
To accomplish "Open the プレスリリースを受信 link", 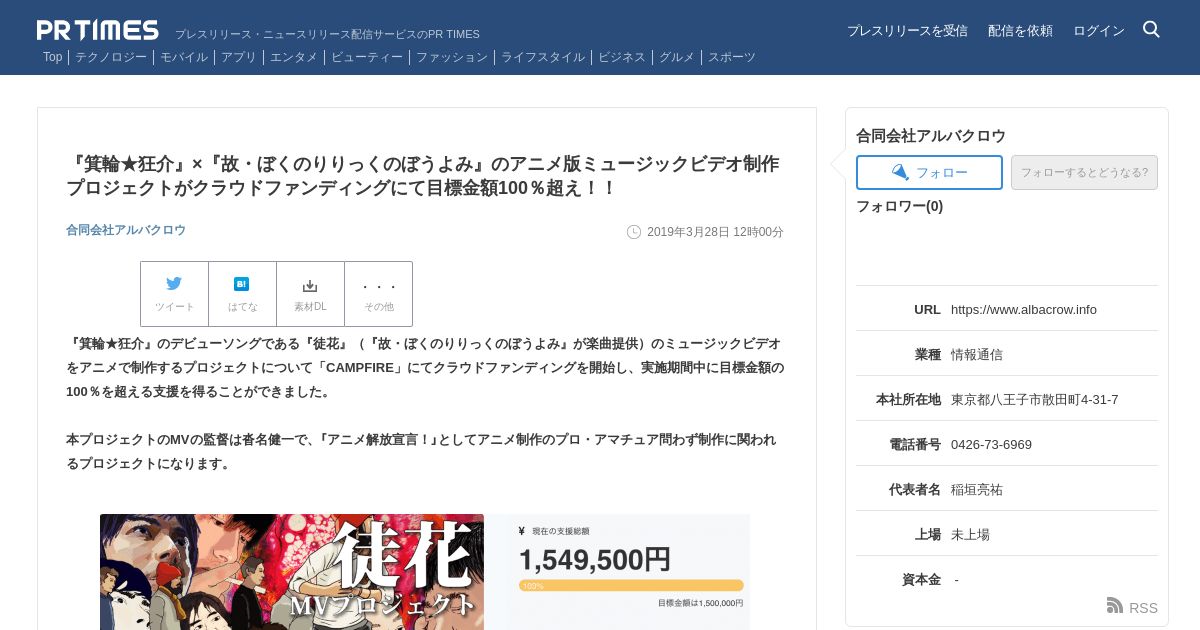I will pos(907,31).
